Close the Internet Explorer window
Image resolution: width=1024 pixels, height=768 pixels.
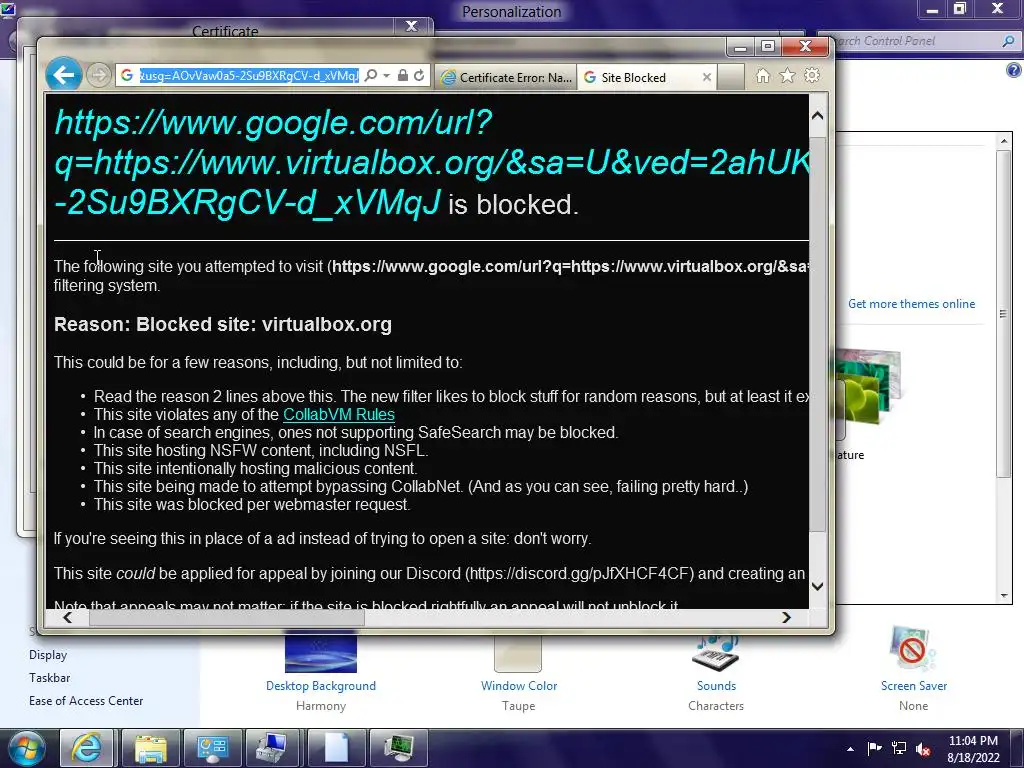click(x=805, y=46)
